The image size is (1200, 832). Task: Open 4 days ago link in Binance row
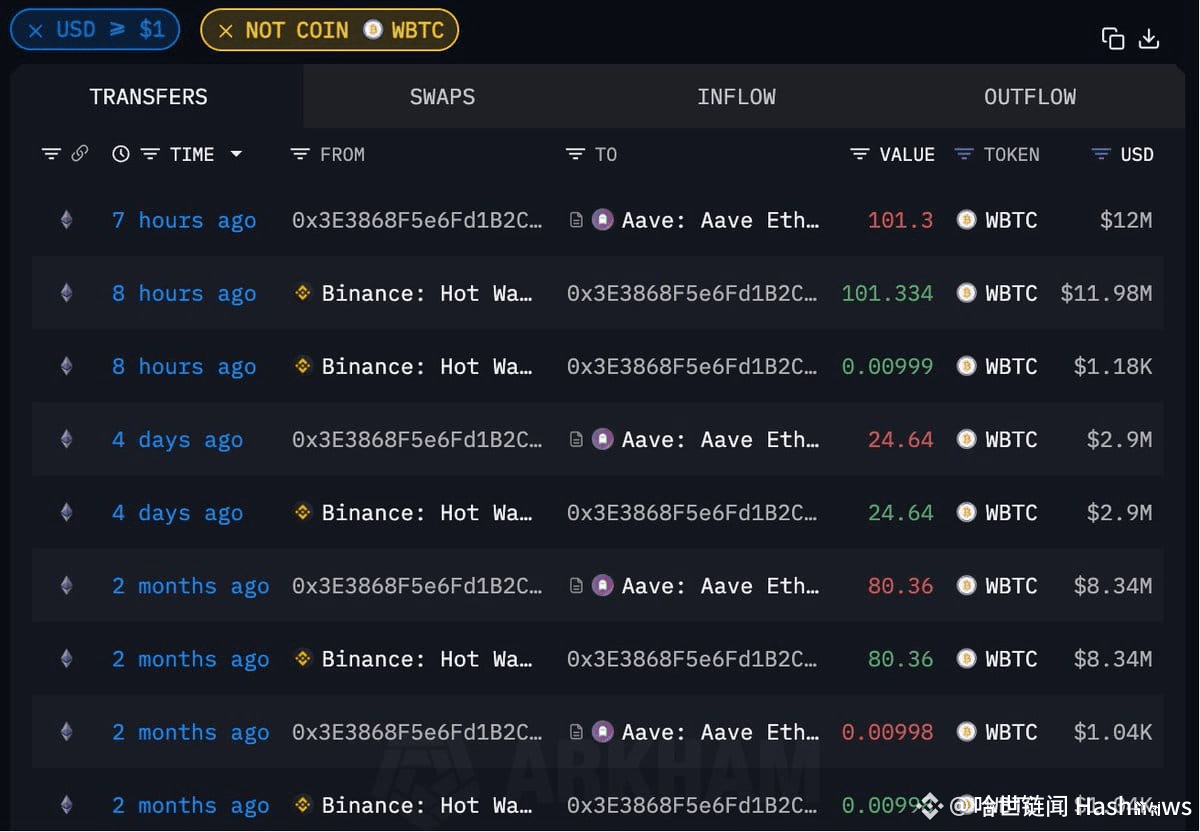[x=177, y=513]
